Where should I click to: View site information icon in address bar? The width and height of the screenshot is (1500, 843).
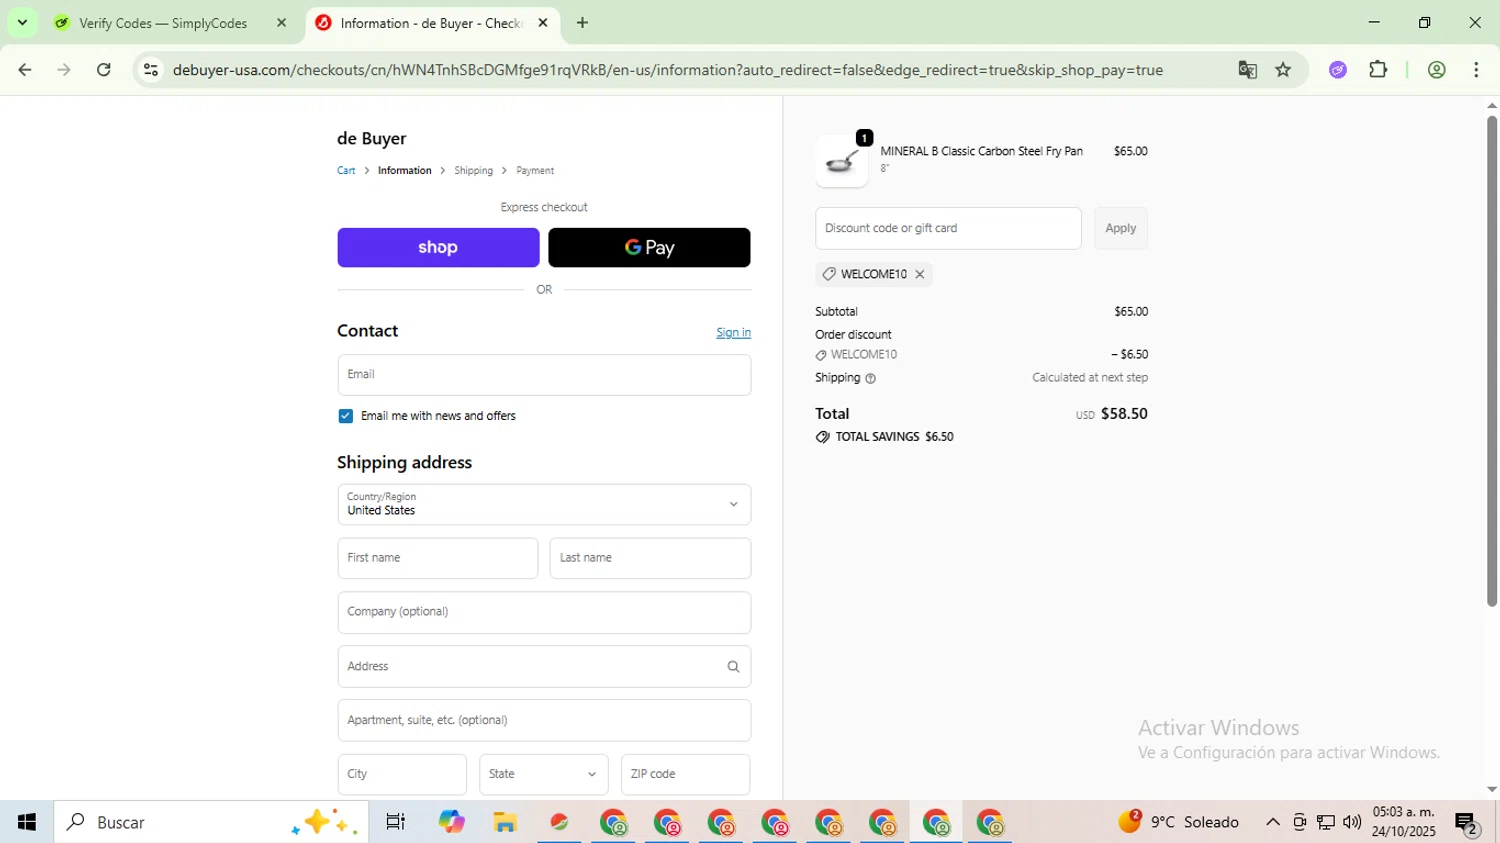[x=151, y=70]
